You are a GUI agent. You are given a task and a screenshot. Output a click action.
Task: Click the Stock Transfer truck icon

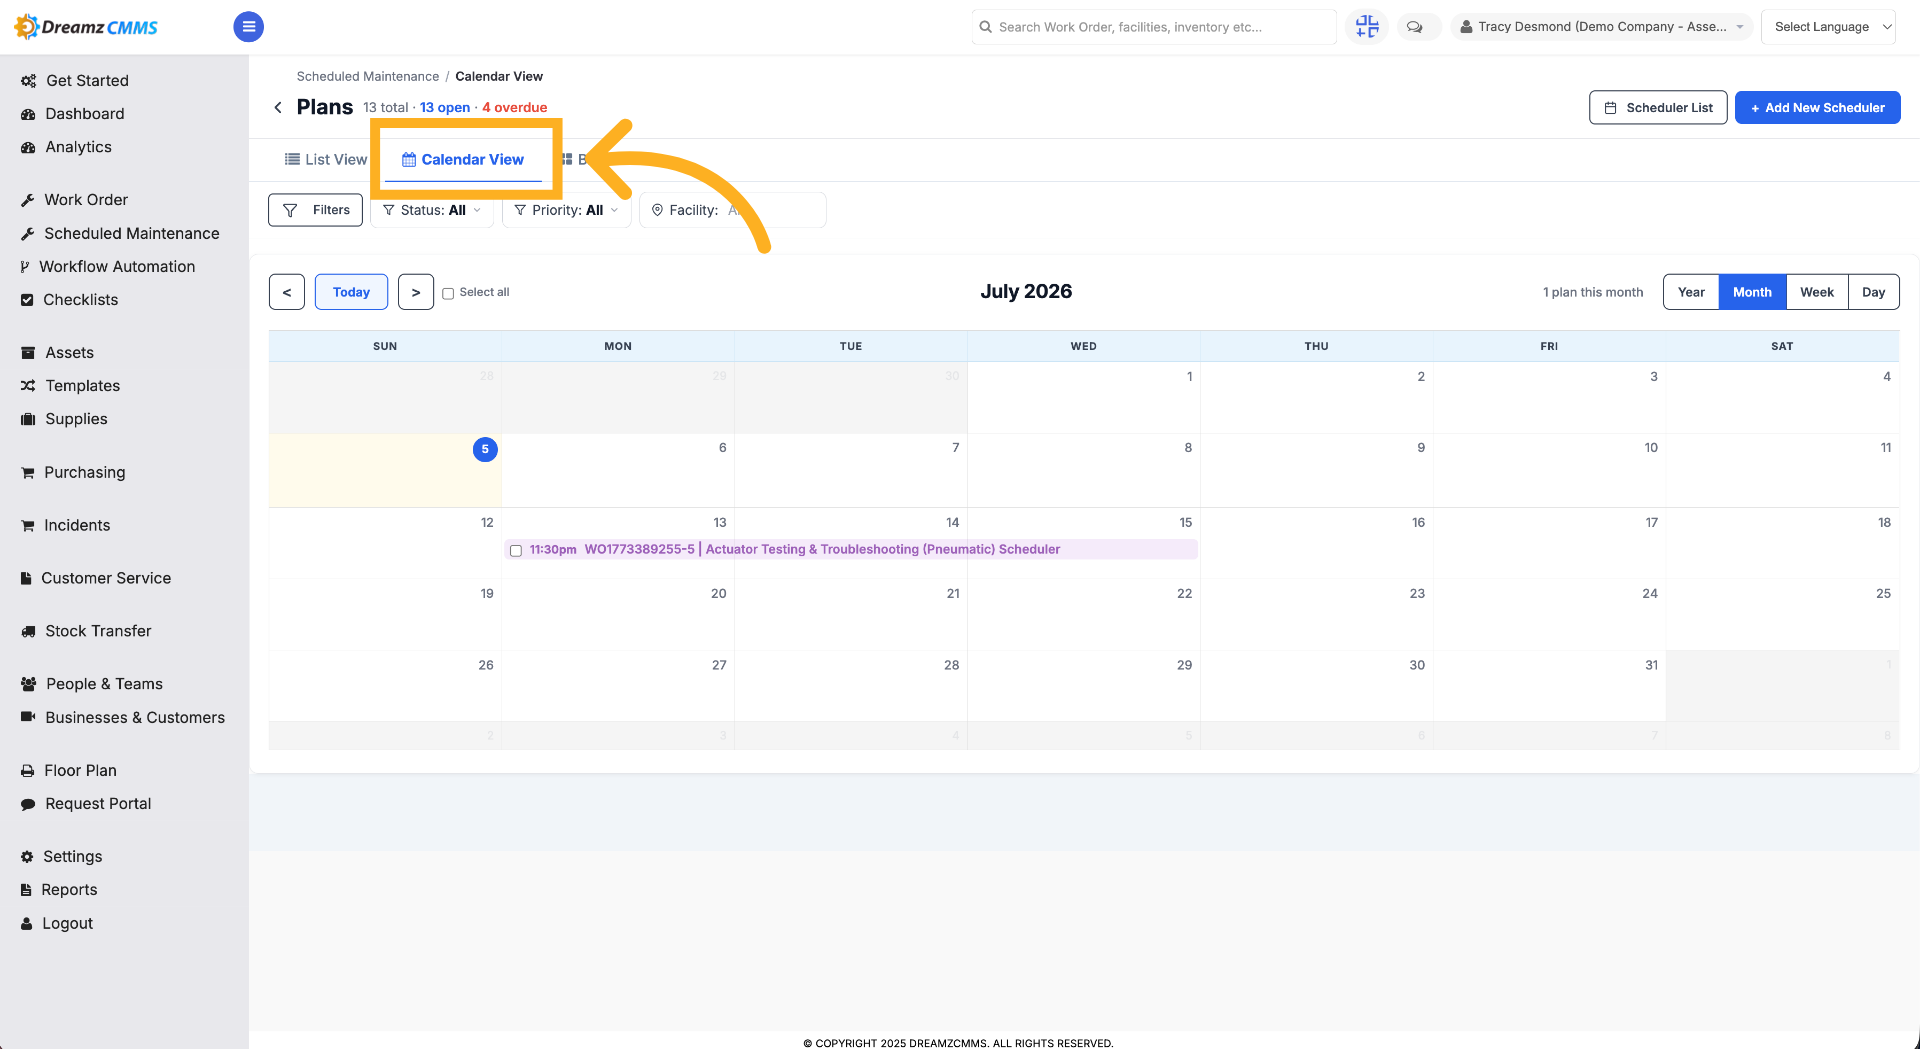pos(28,632)
